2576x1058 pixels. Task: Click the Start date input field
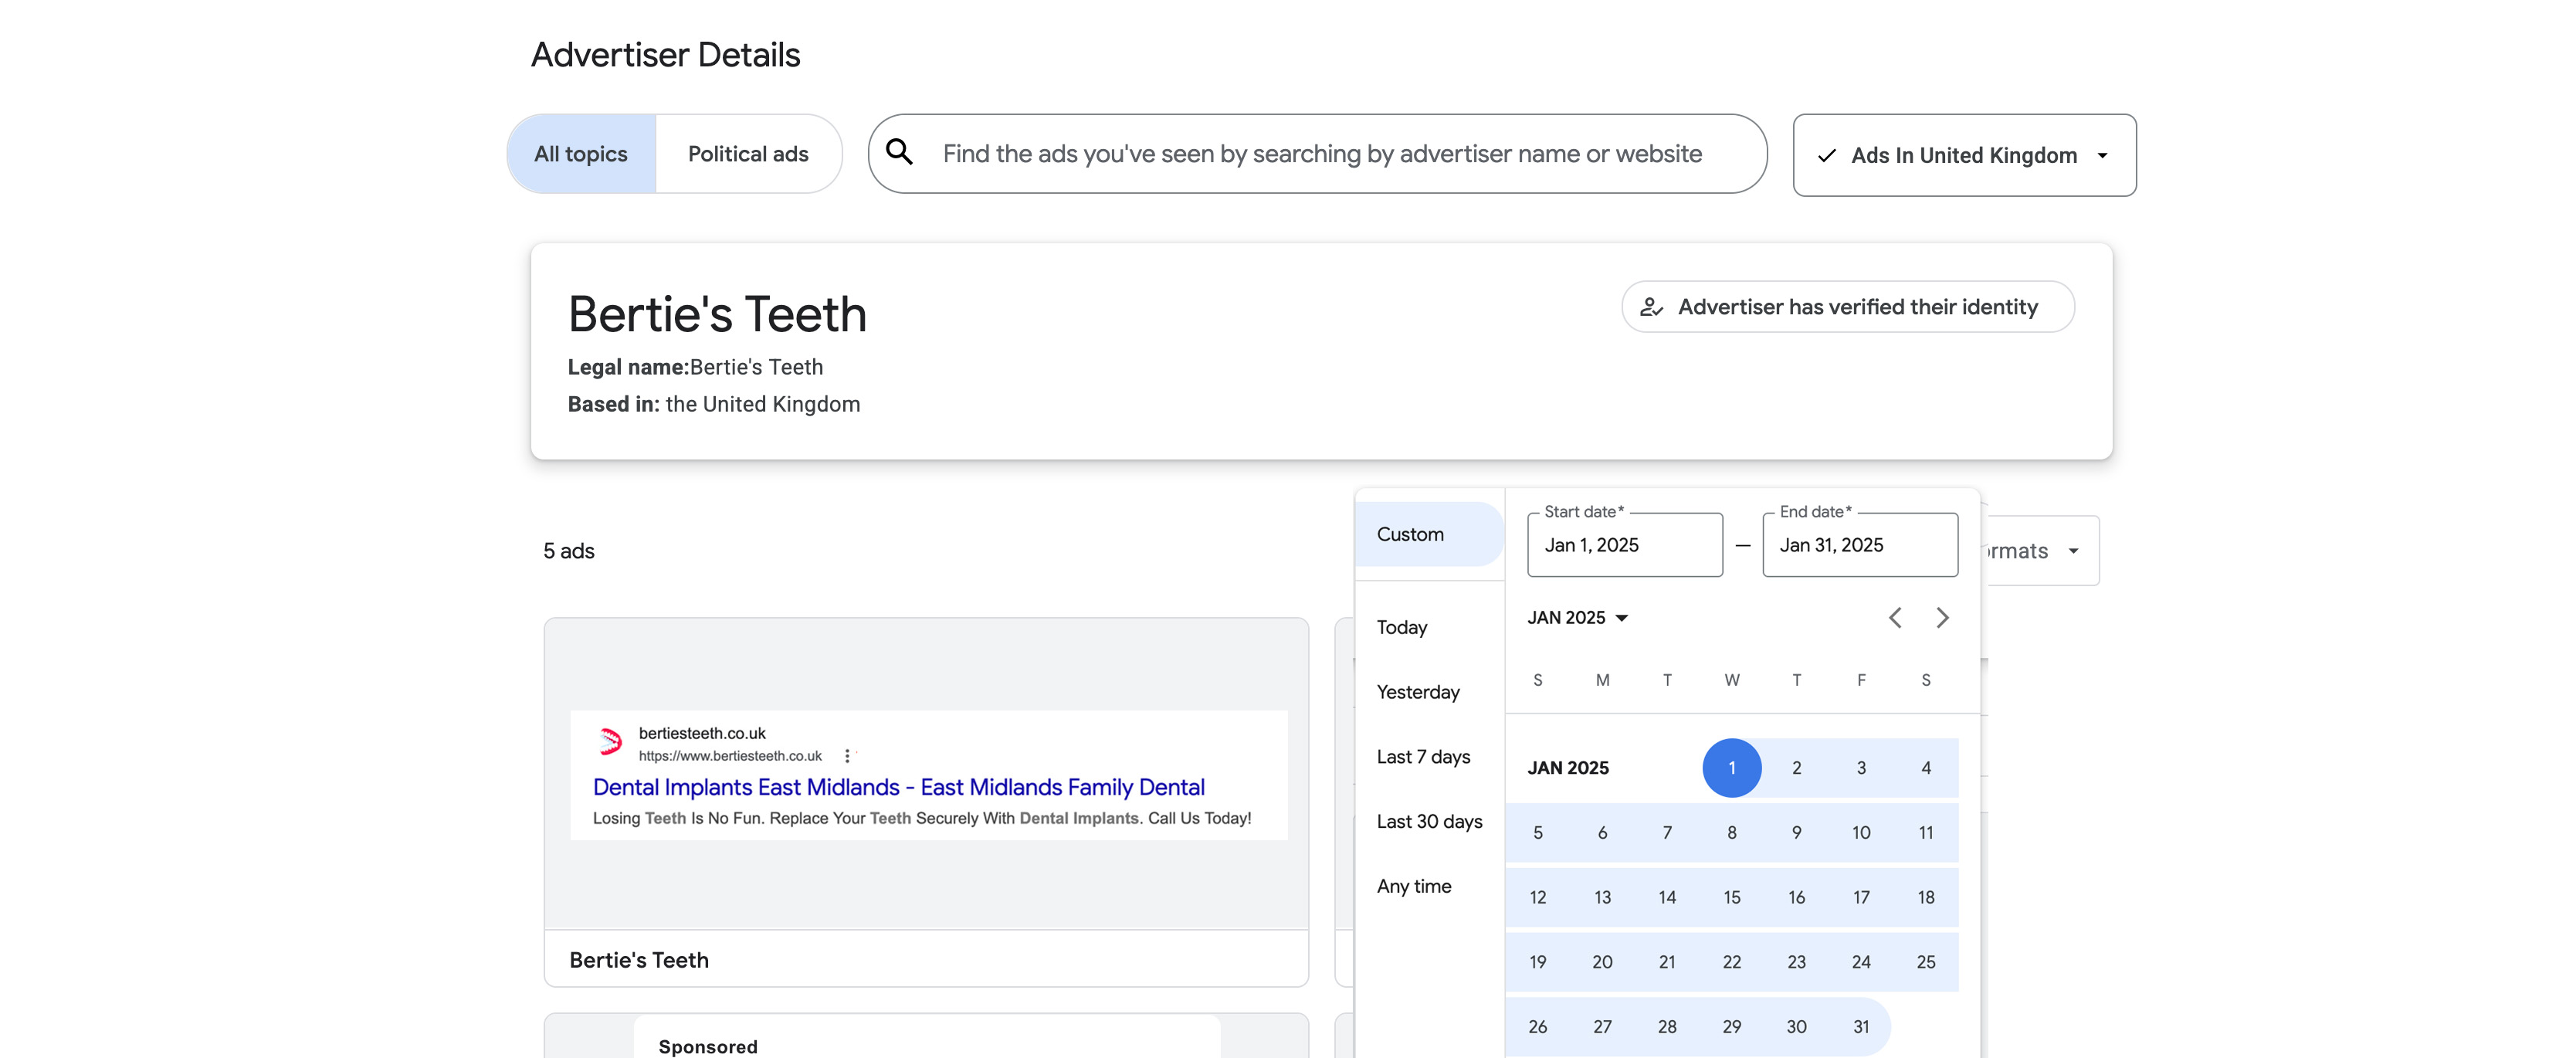[1624, 545]
